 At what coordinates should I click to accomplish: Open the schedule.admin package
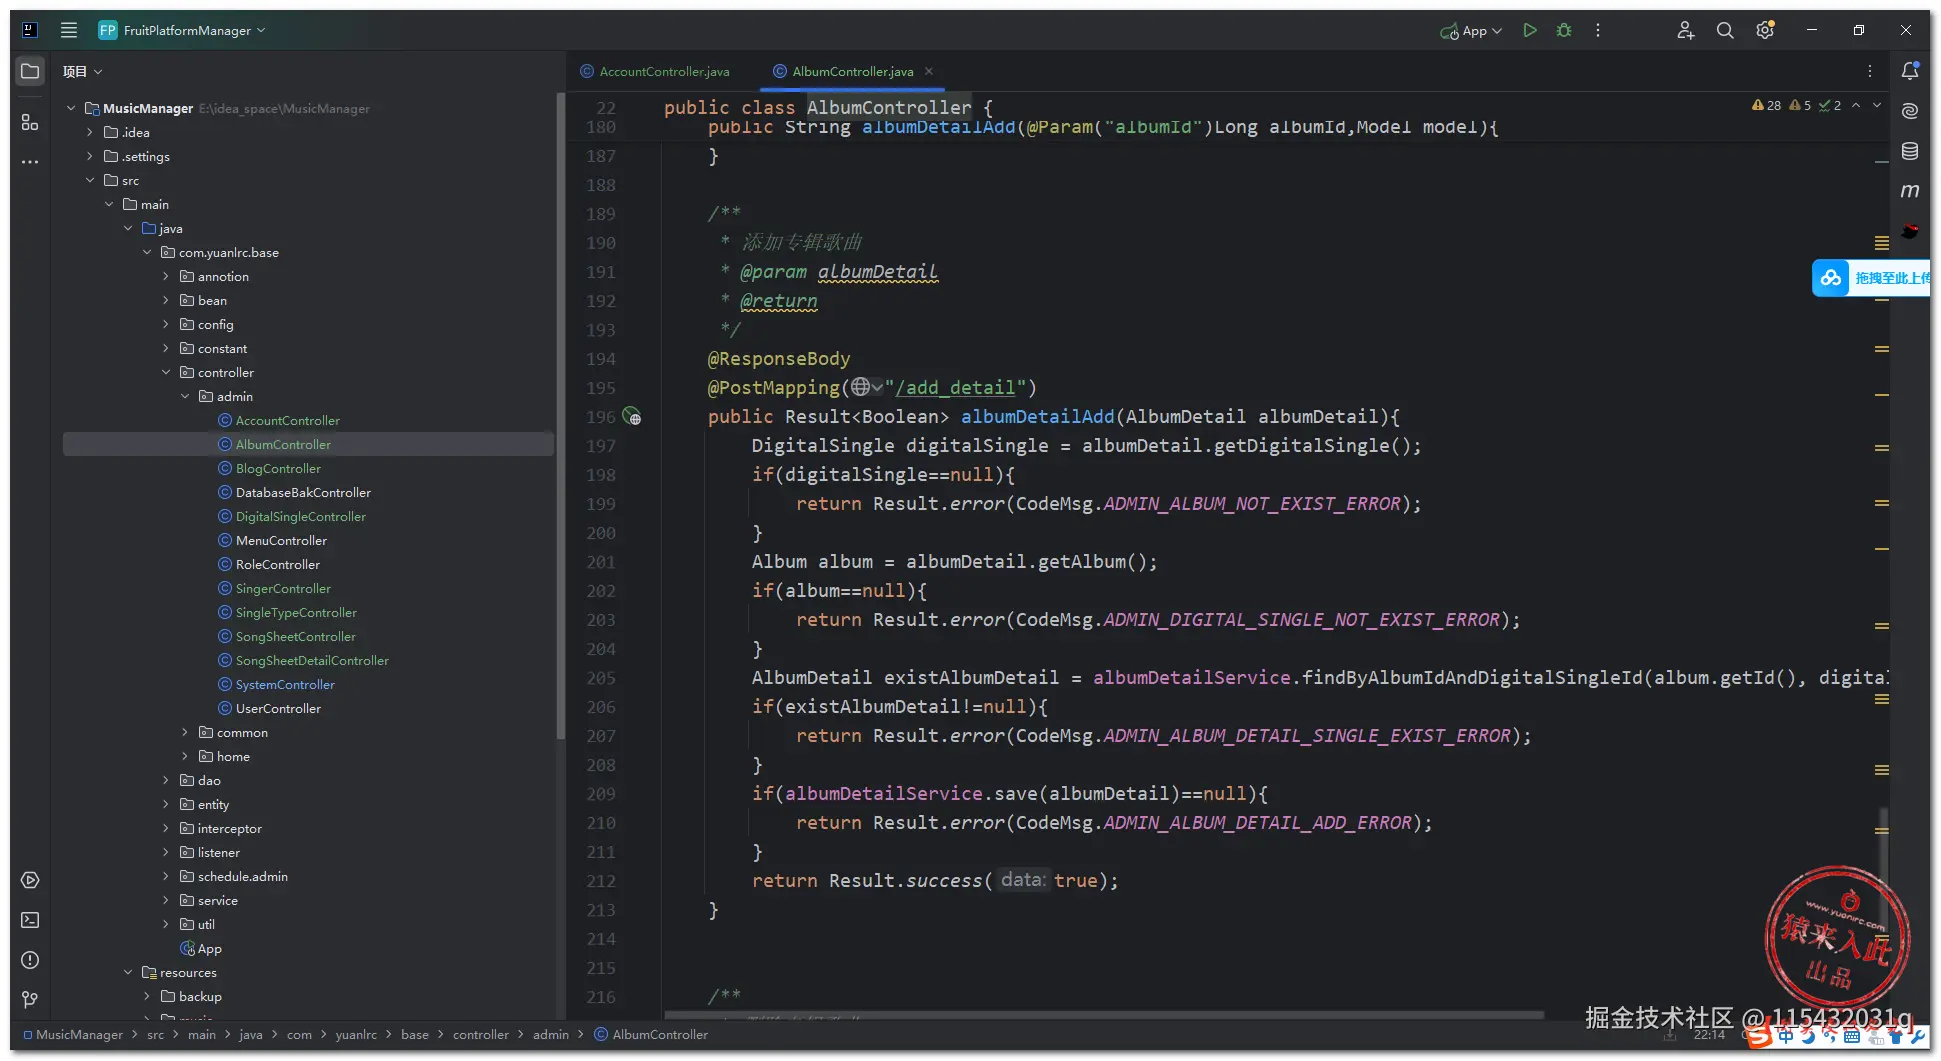click(242, 876)
